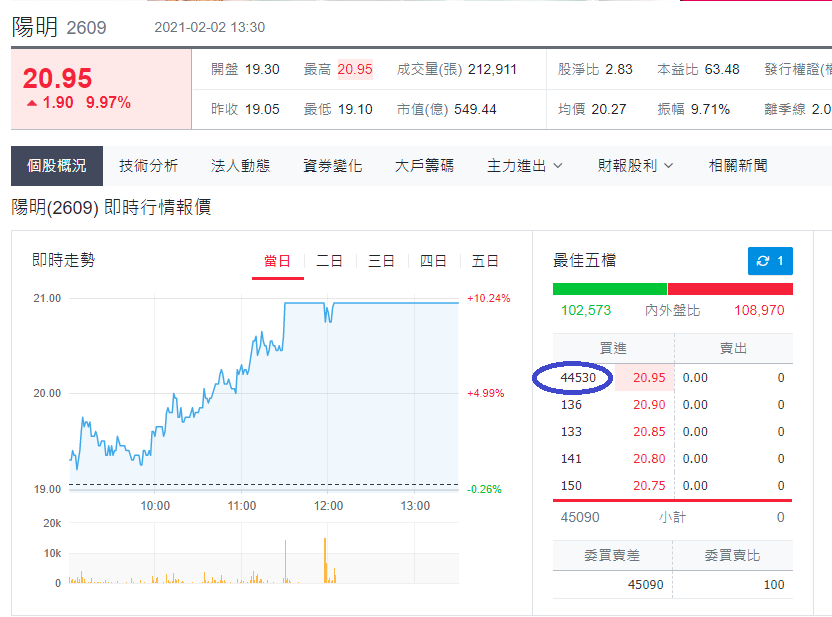Image resolution: width=832 pixels, height=617 pixels.
Task: Click the stock name 陽明 2609 title
Action: click(59, 27)
